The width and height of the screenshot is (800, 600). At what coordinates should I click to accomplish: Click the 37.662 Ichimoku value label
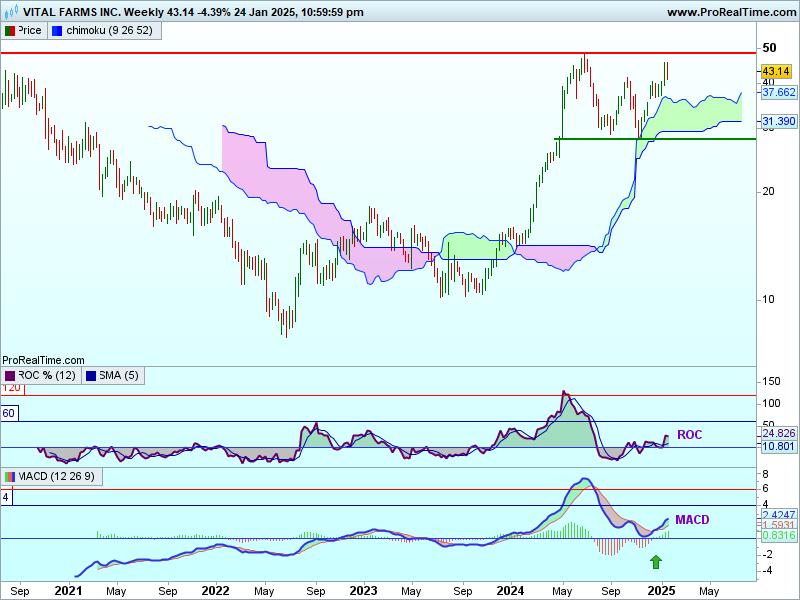coord(778,92)
